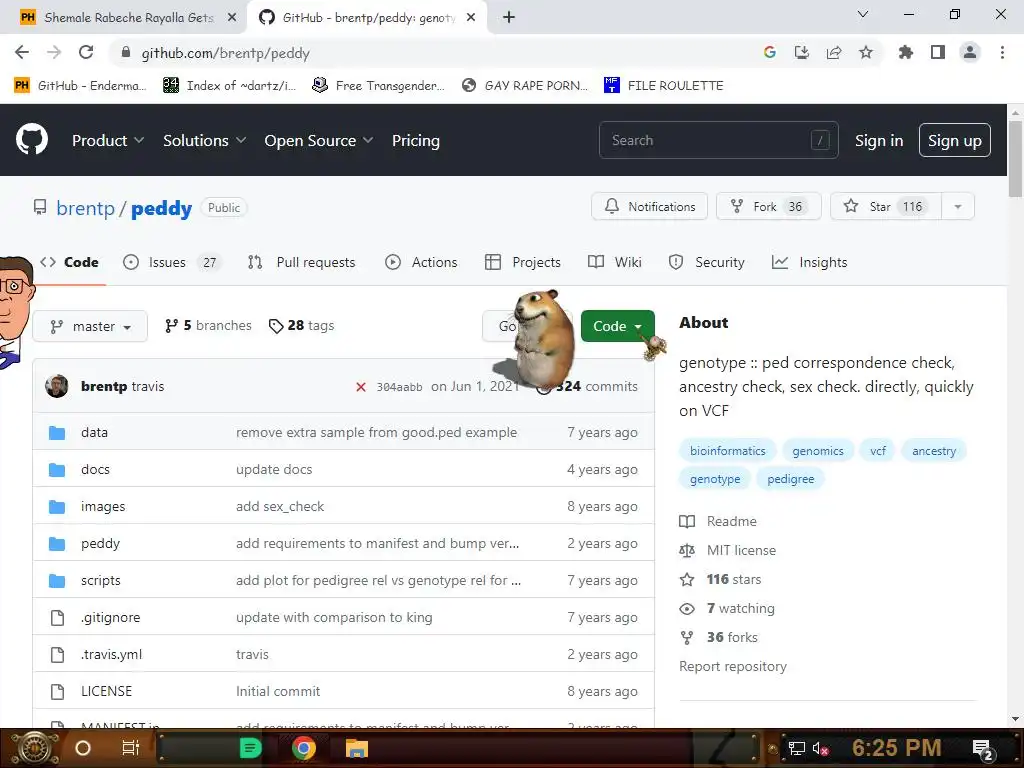
Task: Open the master branch dropdown
Action: tap(90, 326)
